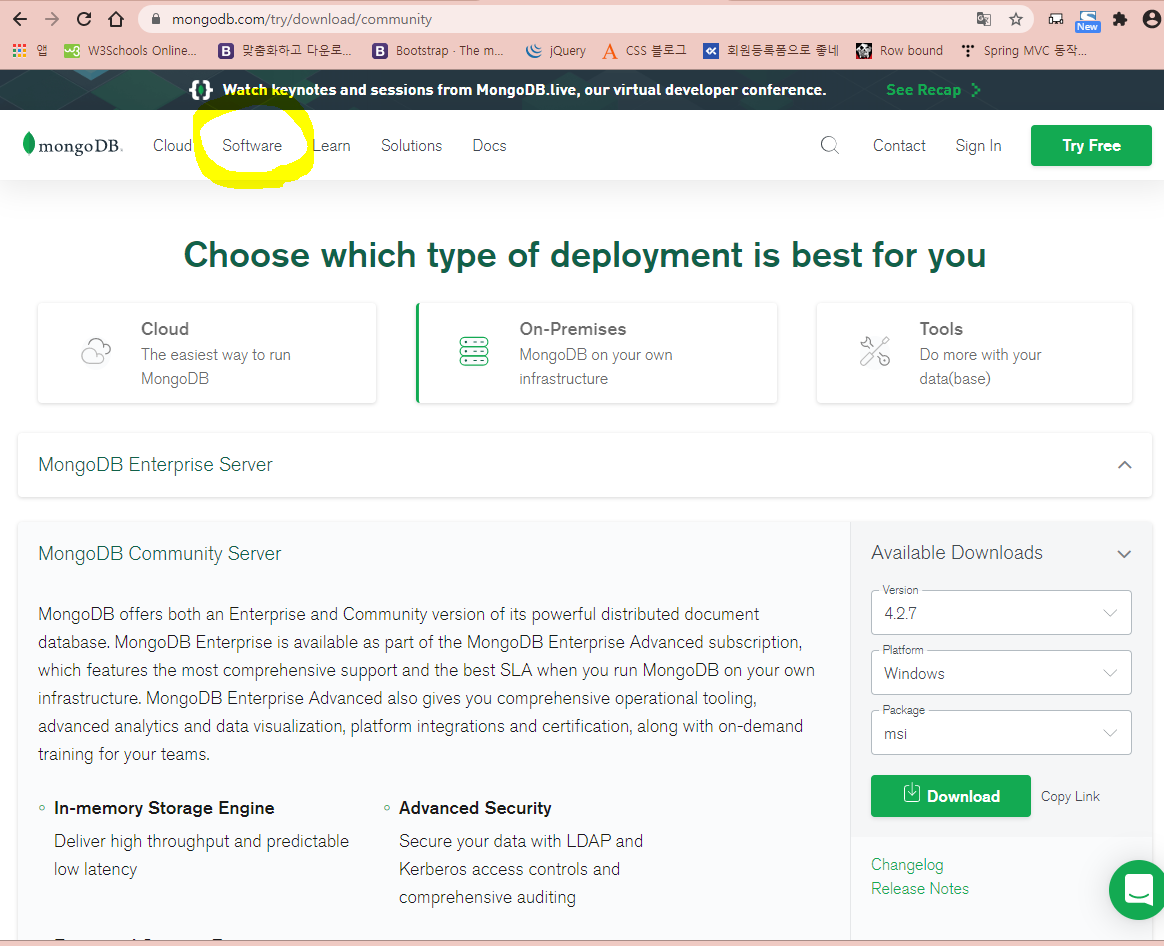Click MongoDB Community Server heading
The width and height of the screenshot is (1164, 946).
tap(160, 554)
